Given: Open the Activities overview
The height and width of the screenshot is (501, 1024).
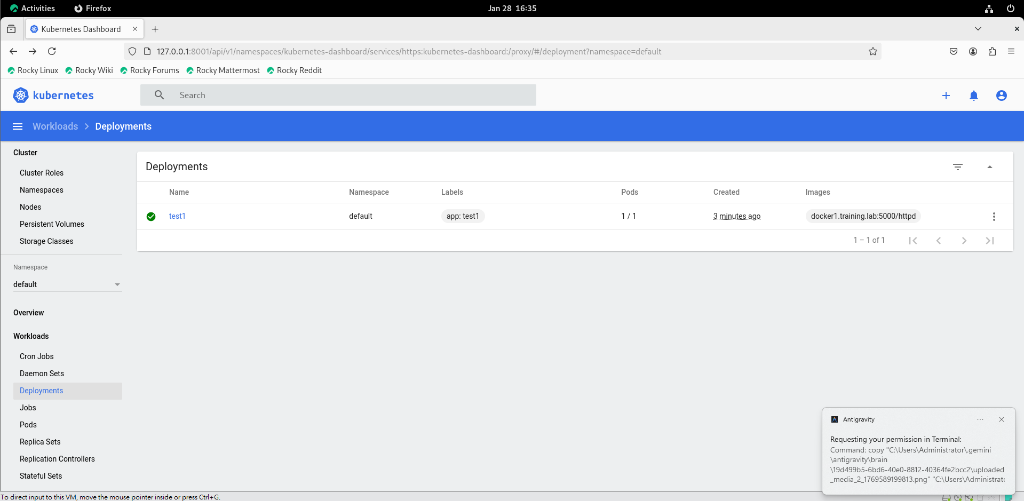Looking at the screenshot, I should [33, 8].
